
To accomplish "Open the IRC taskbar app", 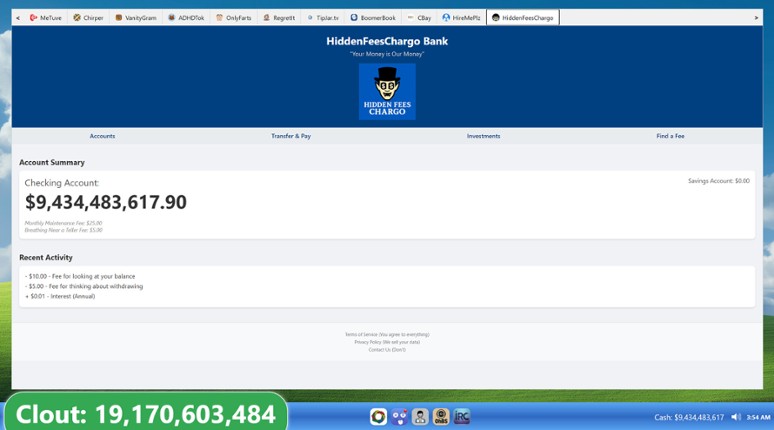I will pyautogui.click(x=462, y=417).
